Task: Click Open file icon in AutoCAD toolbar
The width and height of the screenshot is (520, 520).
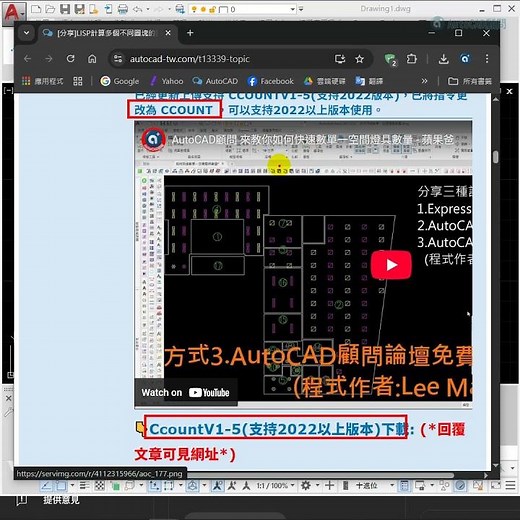Action: point(50,9)
